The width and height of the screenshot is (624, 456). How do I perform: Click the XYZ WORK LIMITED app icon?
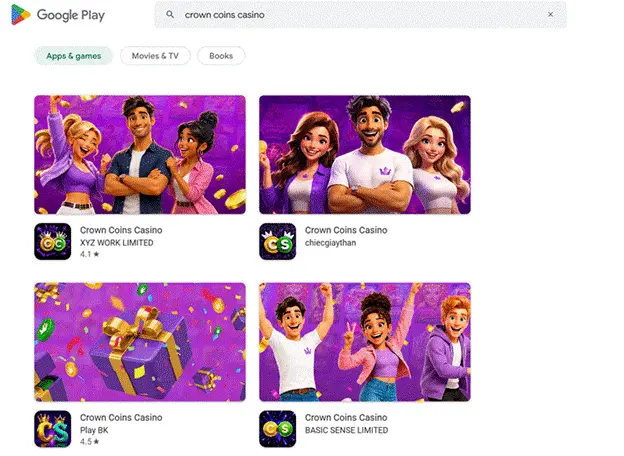pyautogui.click(x=53, y=242)
